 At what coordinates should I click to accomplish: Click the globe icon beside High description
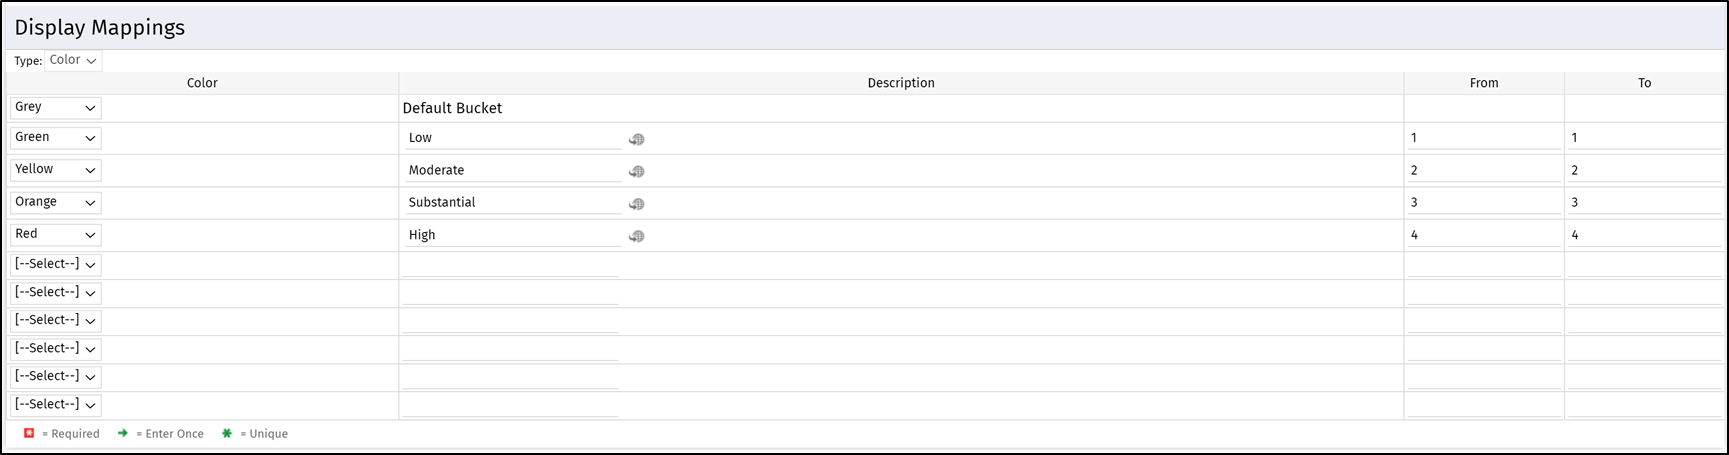(x=636, y=237)
